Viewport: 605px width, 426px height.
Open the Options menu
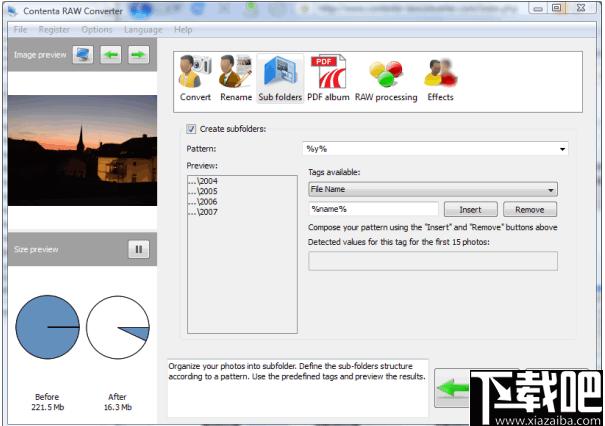pyautogui.click(x=97, y=30)
